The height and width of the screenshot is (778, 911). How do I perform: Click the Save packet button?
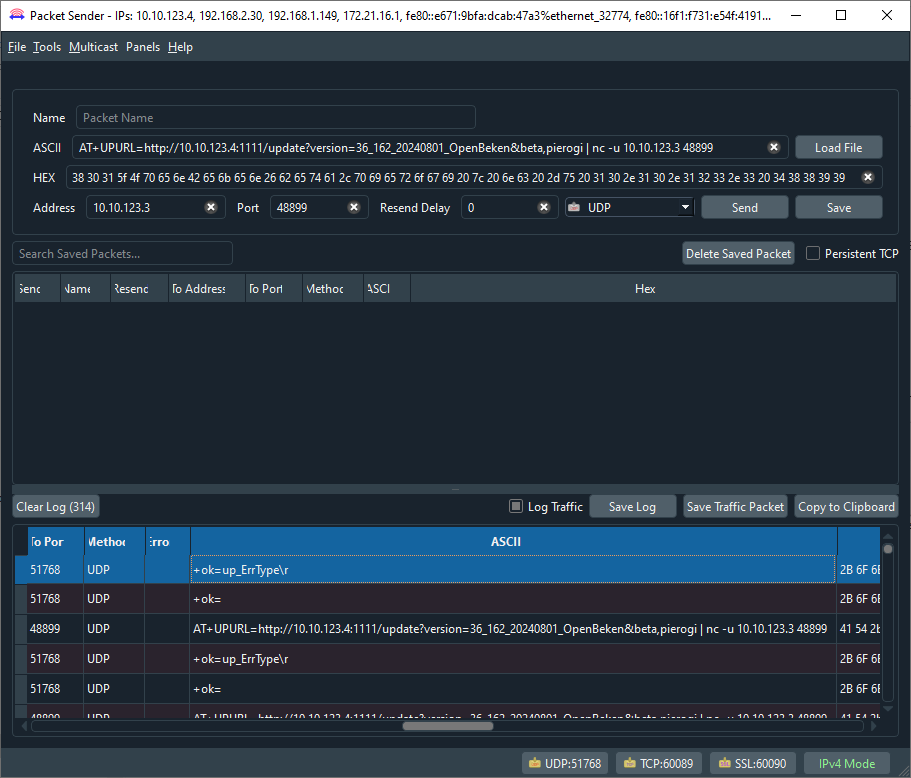[x=839, y=207]
